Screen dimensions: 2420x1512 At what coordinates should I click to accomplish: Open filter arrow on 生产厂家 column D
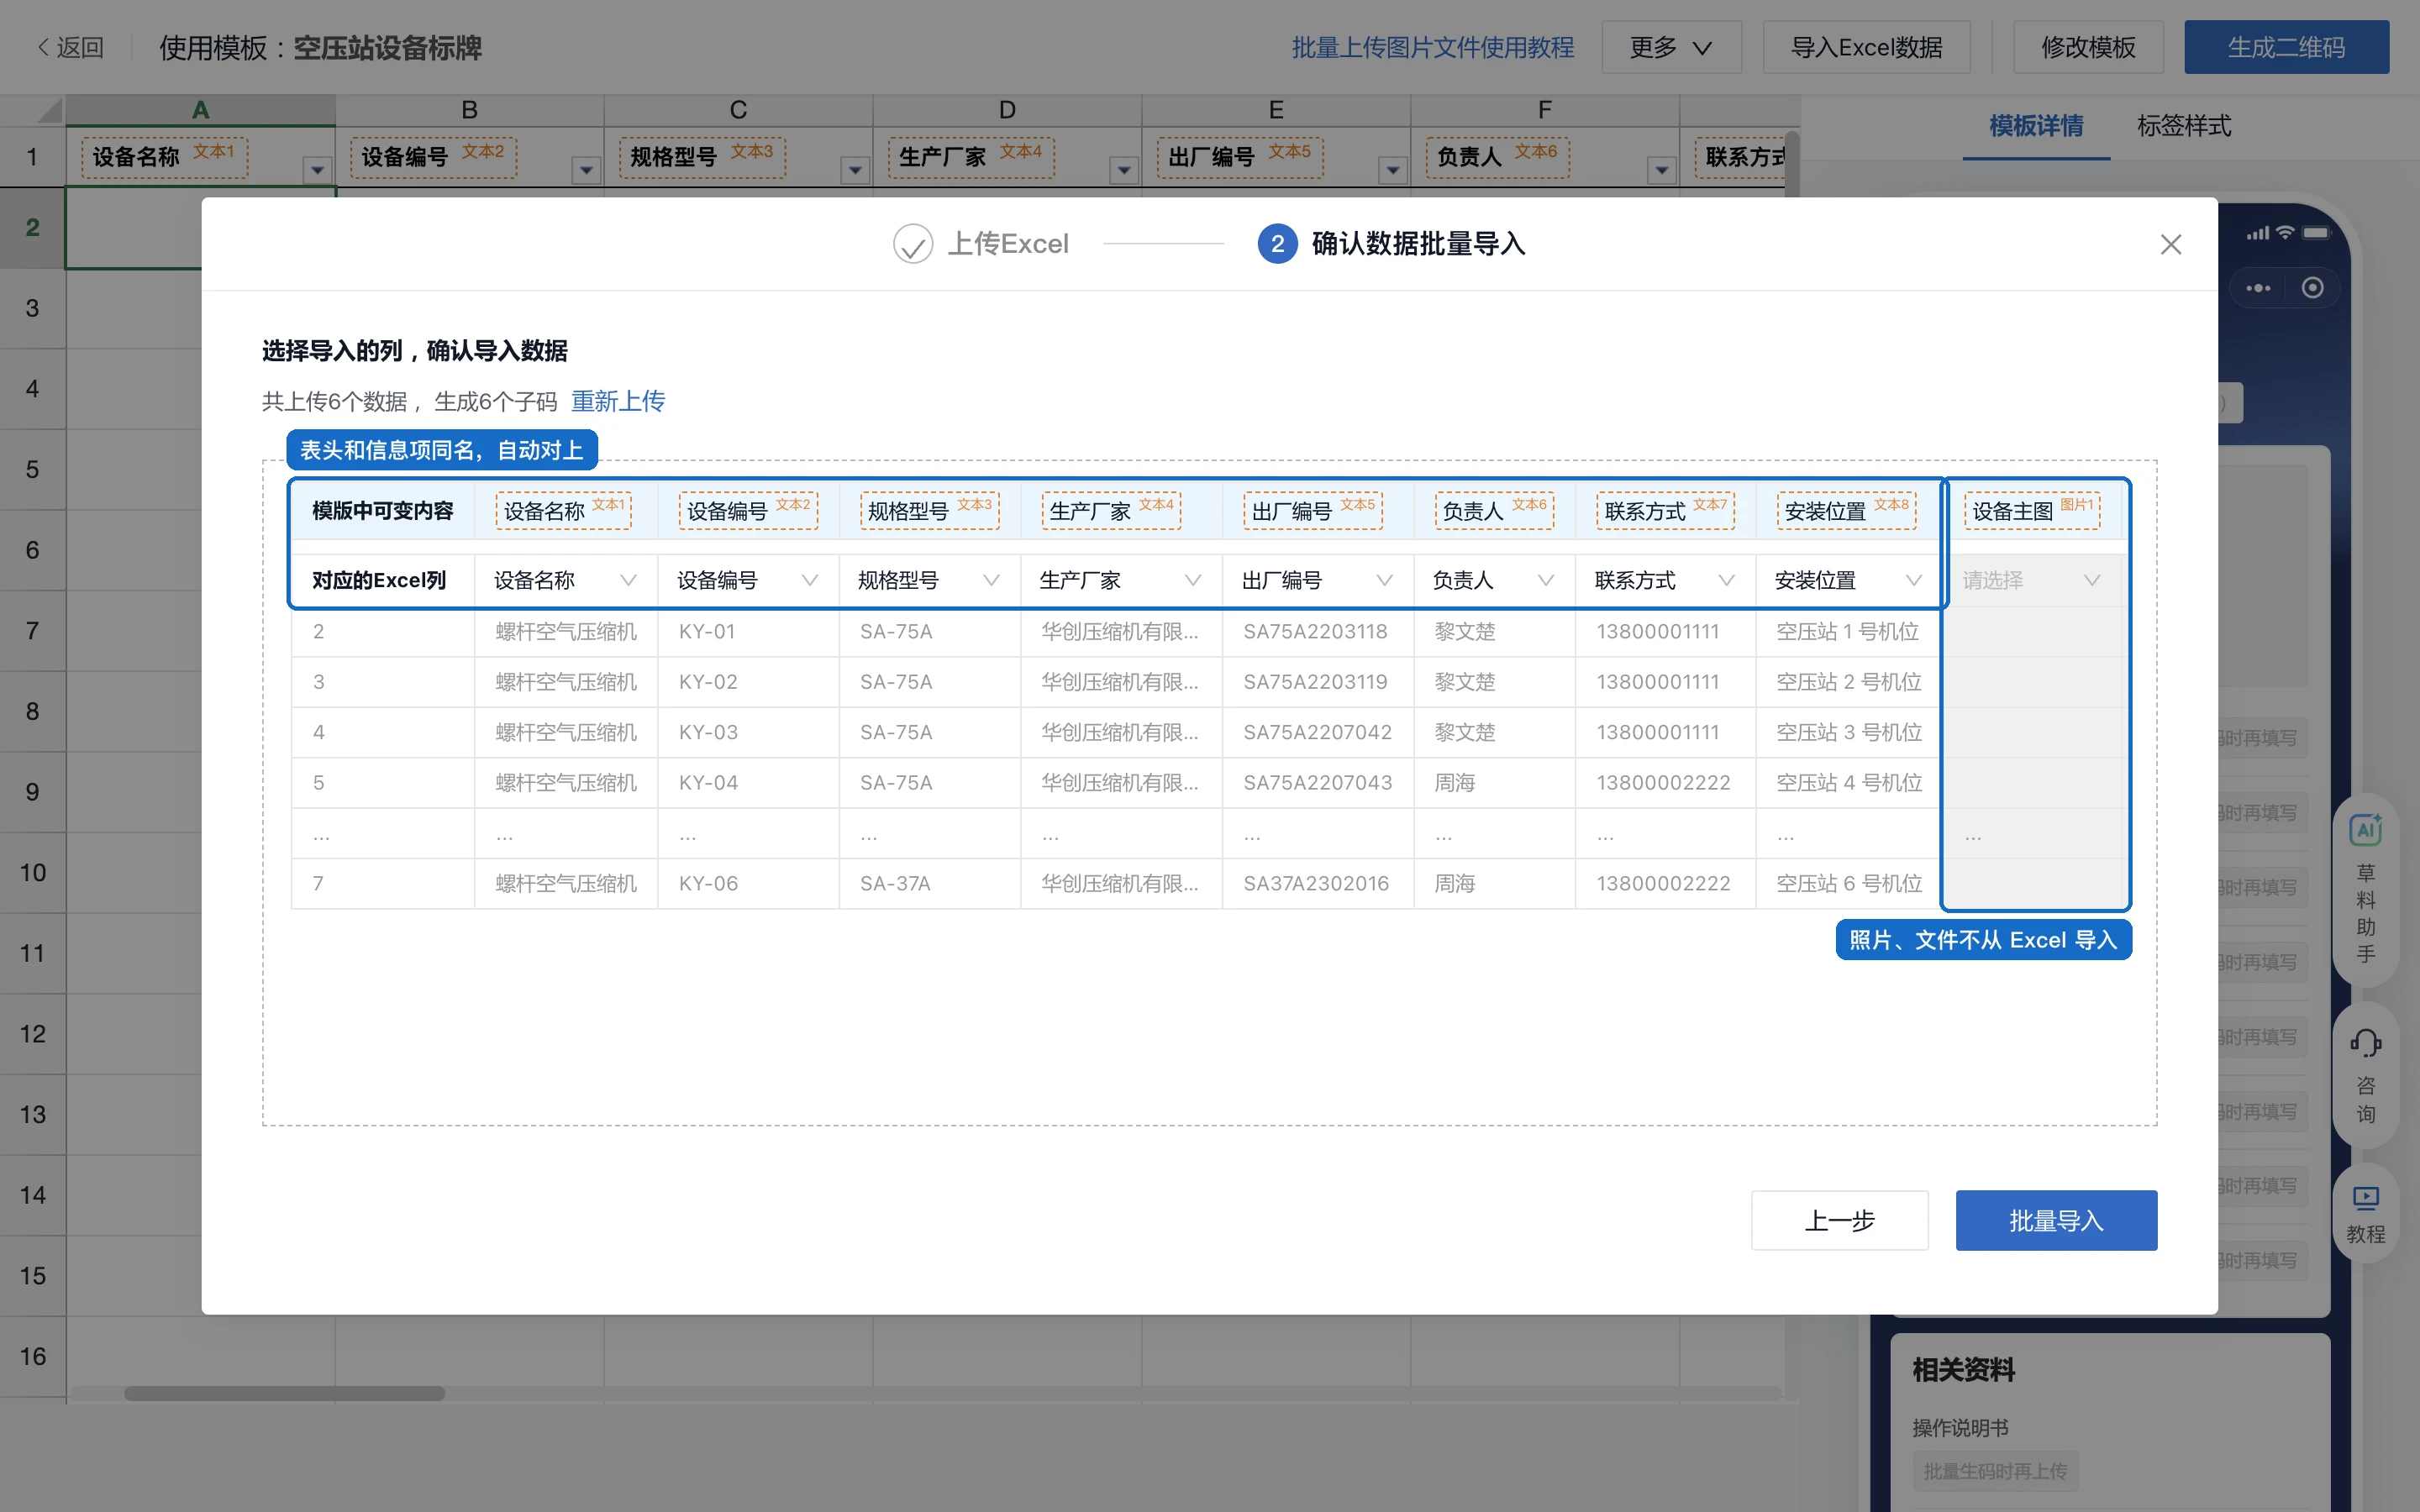[1124, 170]
